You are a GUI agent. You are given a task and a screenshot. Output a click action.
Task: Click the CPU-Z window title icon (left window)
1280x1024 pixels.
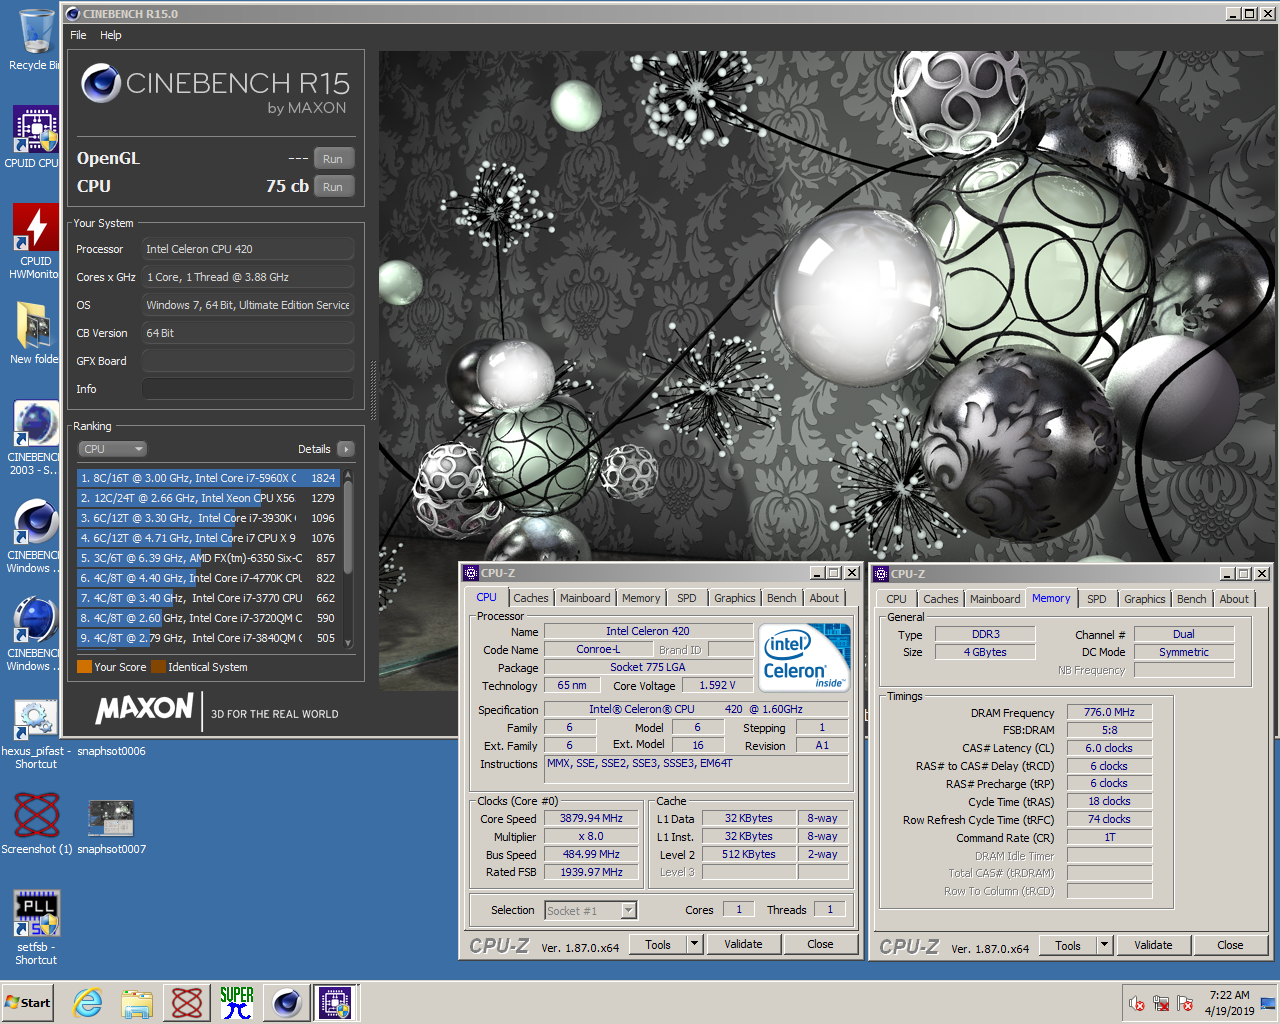471,573
